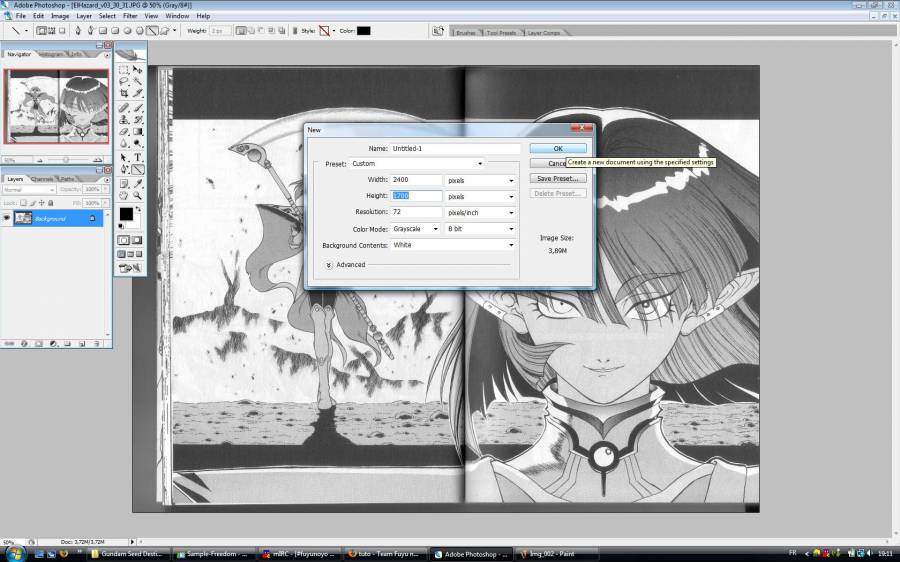Switch to Quick Mask mode

(x=137, y=240)
